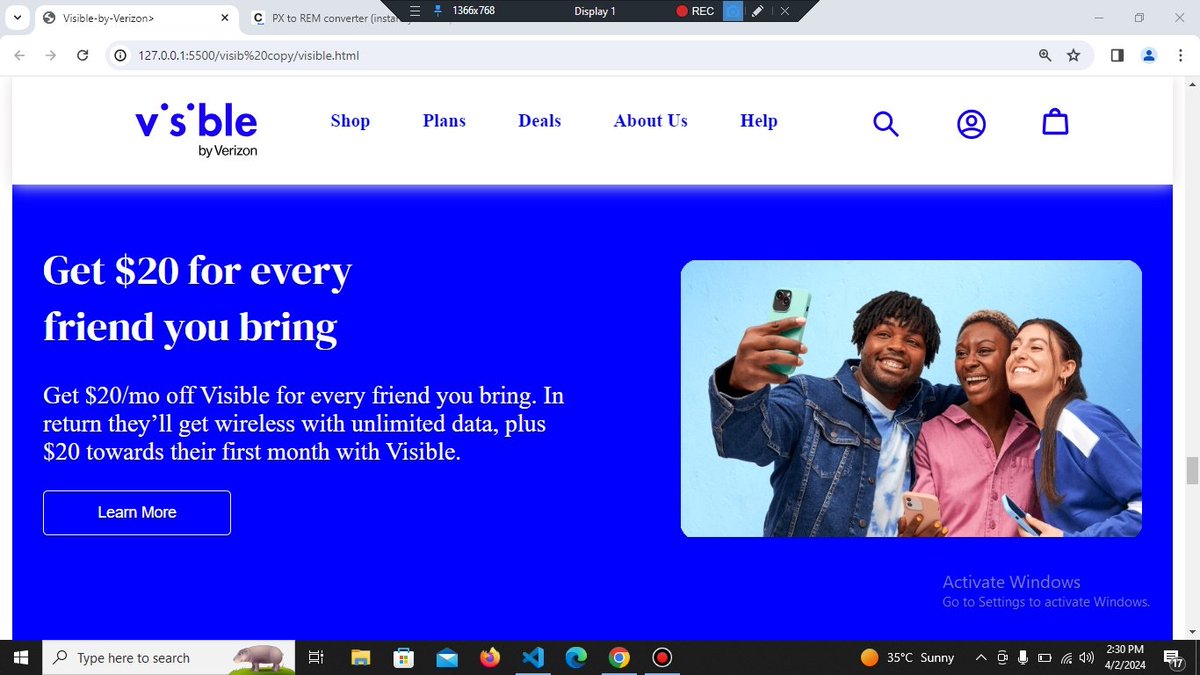Open Microsoft Edge from the taskbar
Screen dimensions: 1200x675
click(576, 657)
